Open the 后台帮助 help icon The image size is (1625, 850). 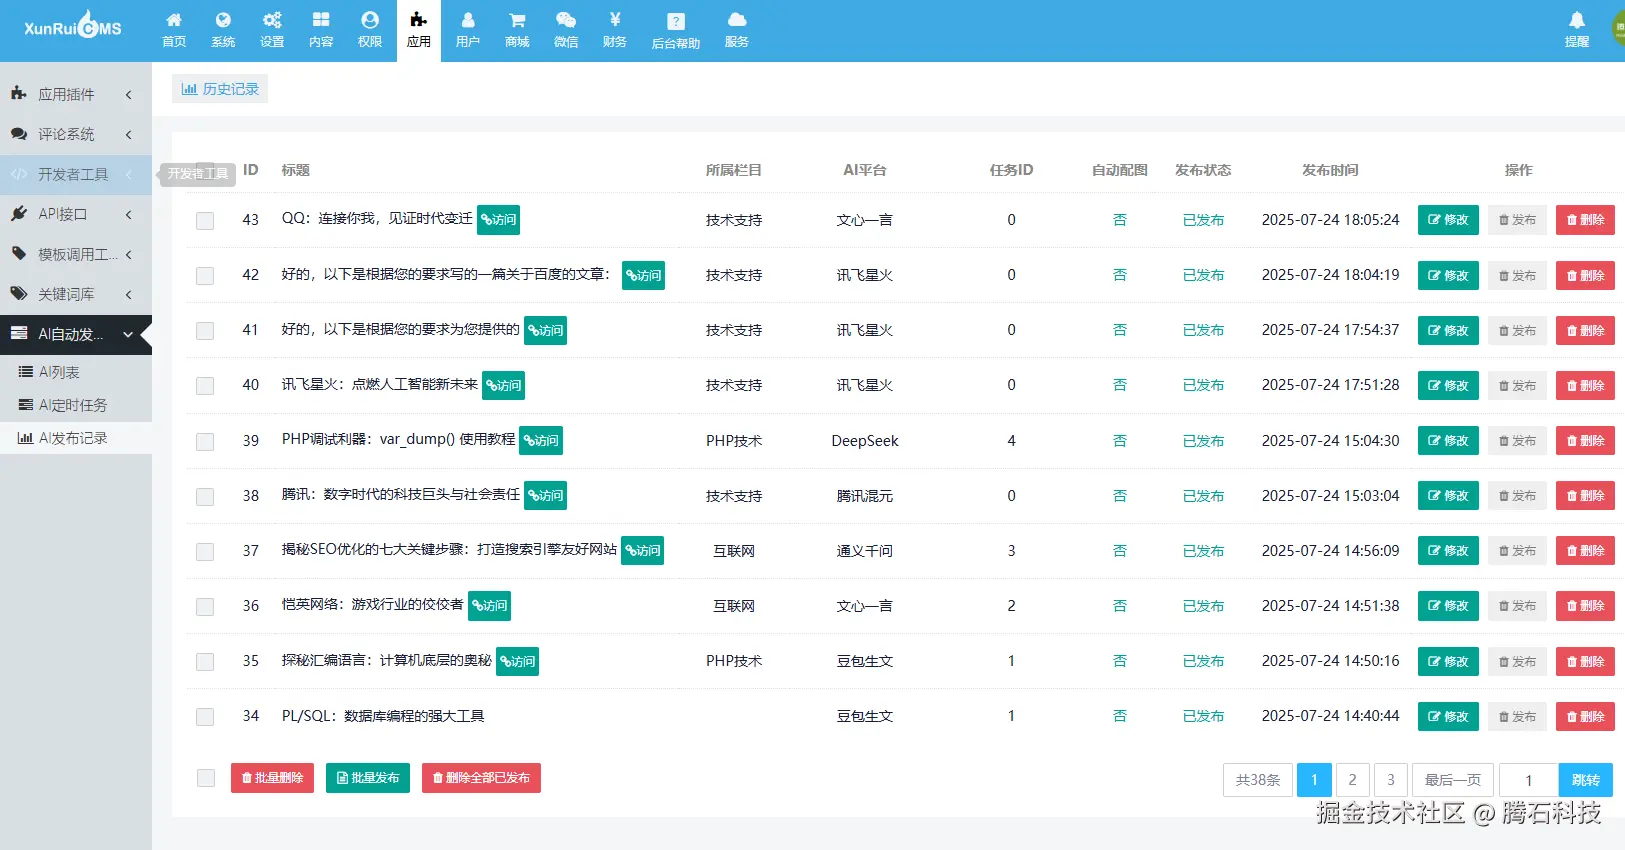676,30
